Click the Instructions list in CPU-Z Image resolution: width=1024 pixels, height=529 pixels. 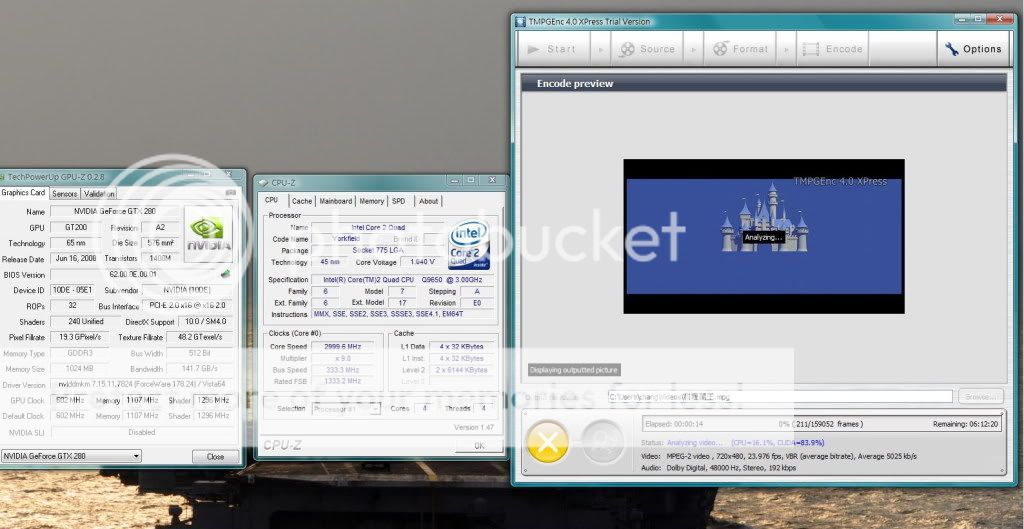click(403, 314)
